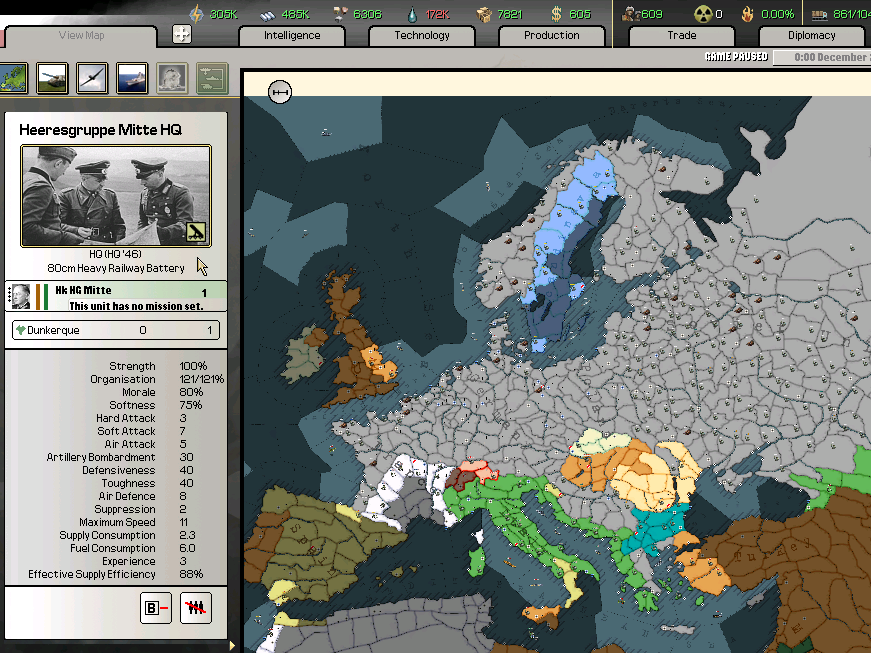Viewport: 871px width, 653px height.
Task: Click the disband unit crossed-soldiers button
Action: click(x=196, y=607)
